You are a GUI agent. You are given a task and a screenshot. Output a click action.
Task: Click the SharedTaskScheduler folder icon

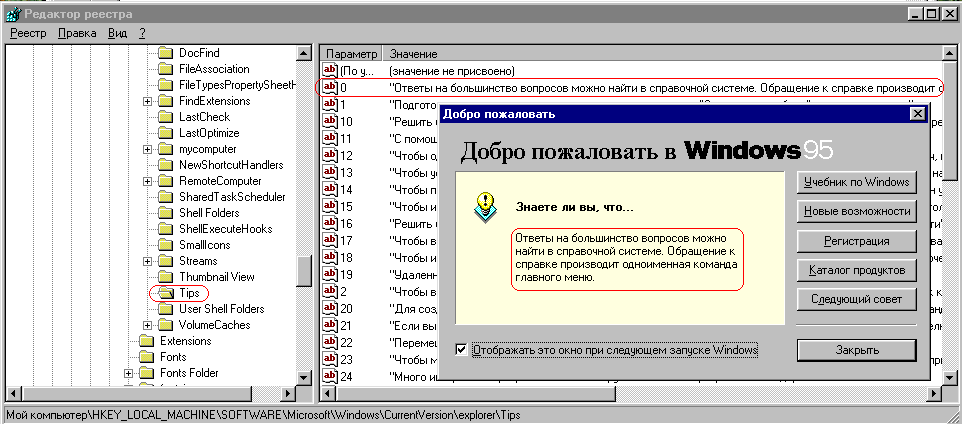pyautogui.click(x=166, y=196)
